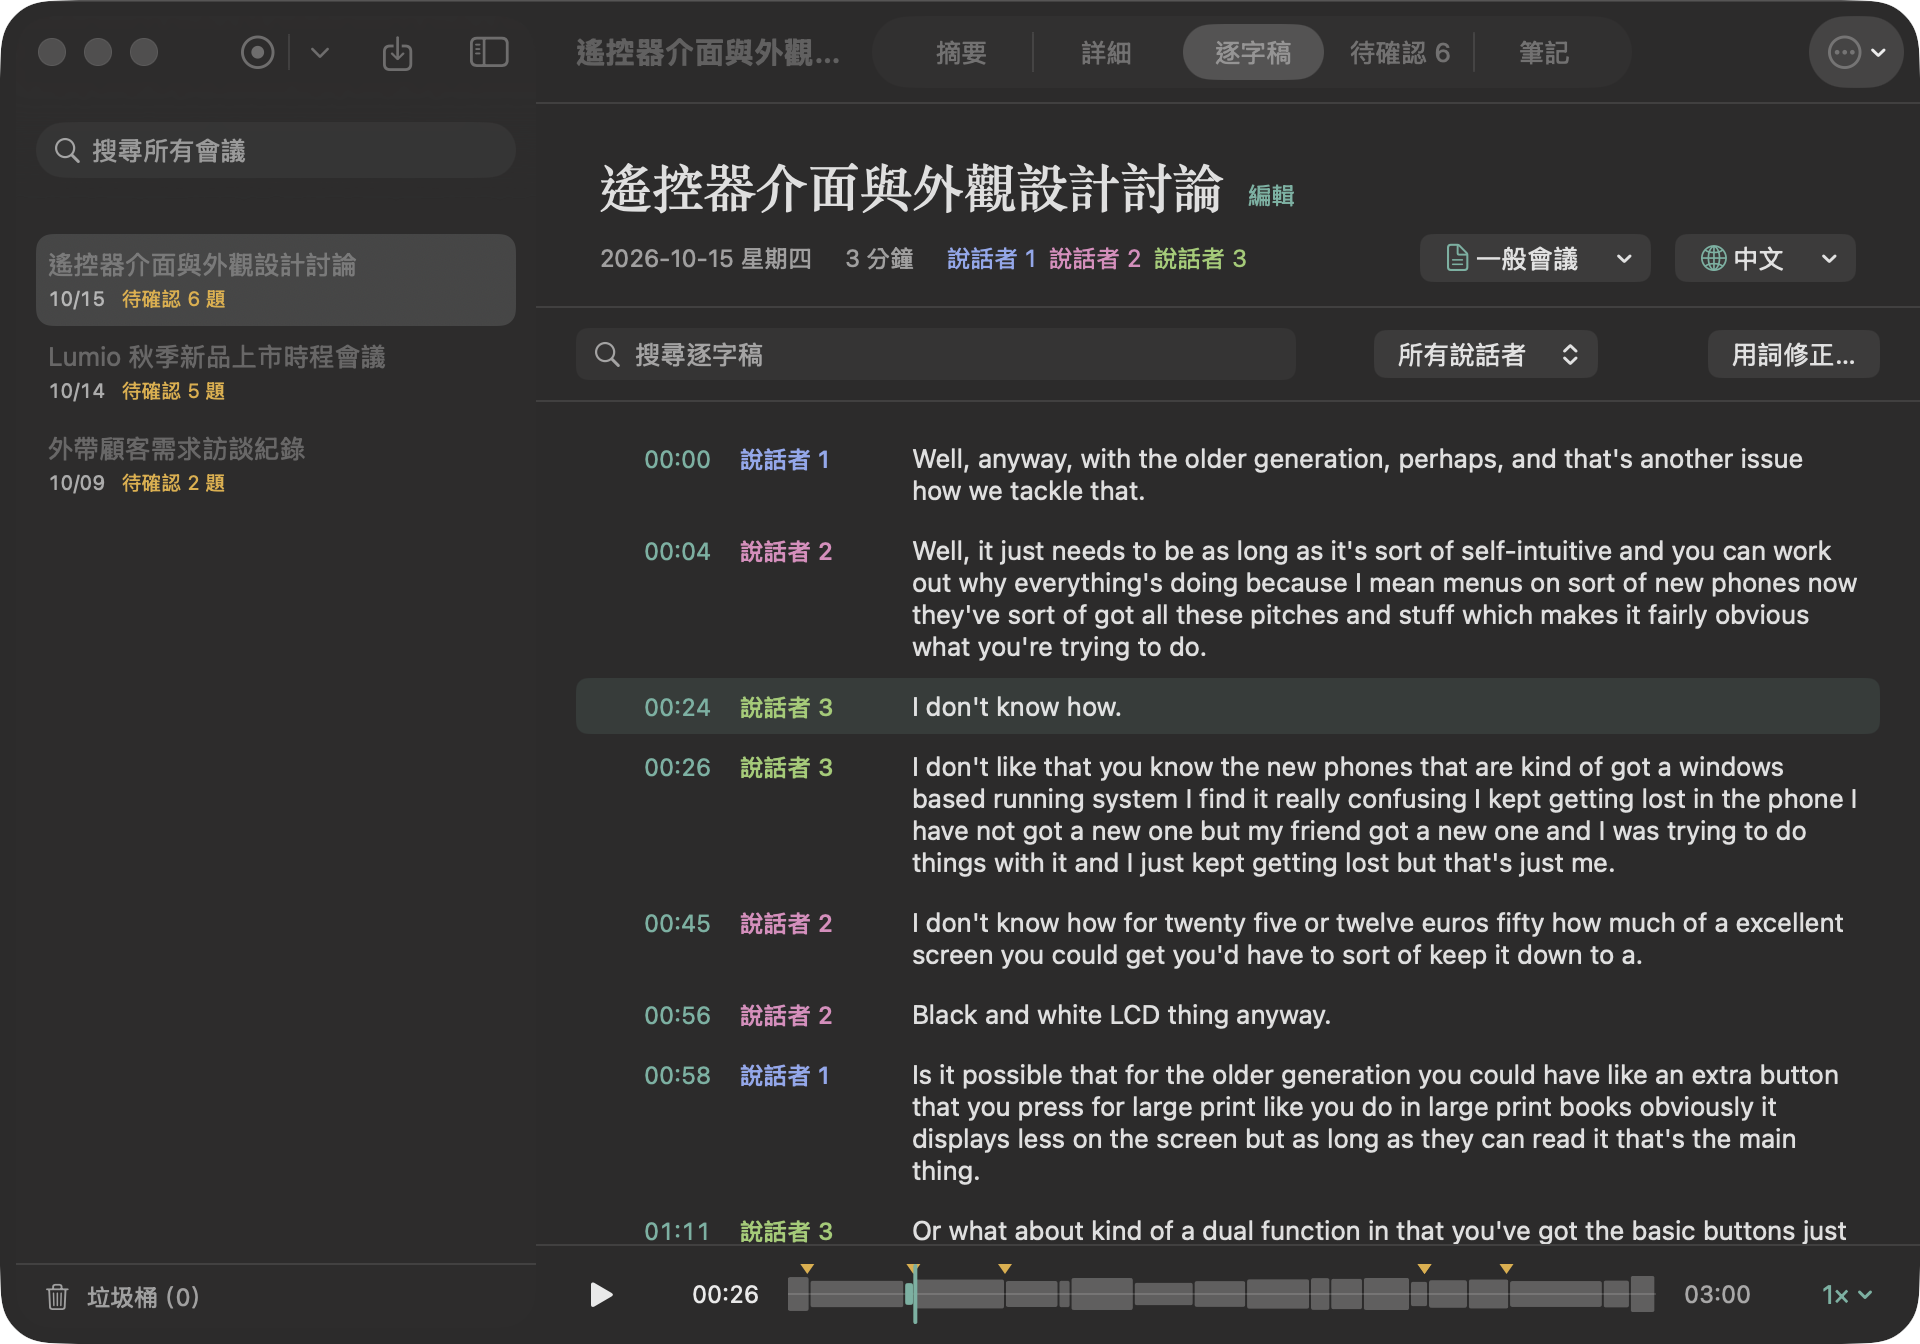Jump to the 00:04 timestamp
The height and width of the screenshot is (1344, 1920).
(x=677, y=552)
